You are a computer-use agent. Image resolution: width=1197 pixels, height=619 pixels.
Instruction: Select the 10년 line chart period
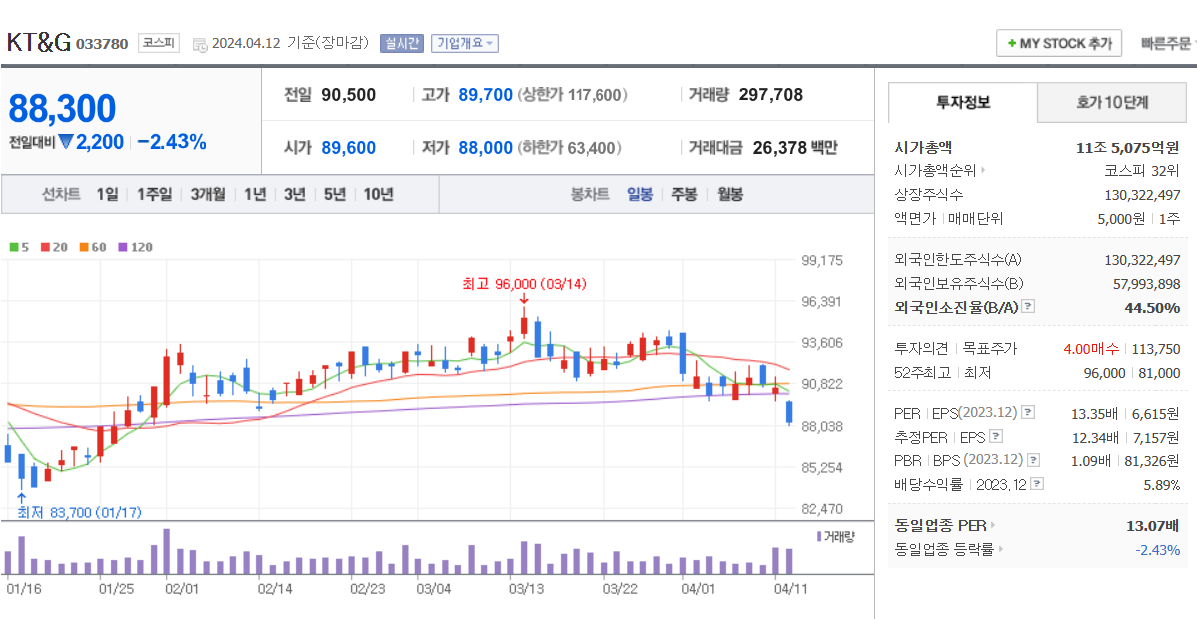pyautogui.click(x=378, y=194)
